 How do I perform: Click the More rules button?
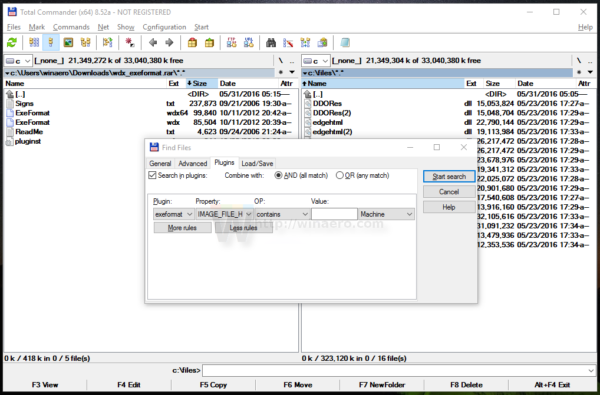(x=183, y=228)
